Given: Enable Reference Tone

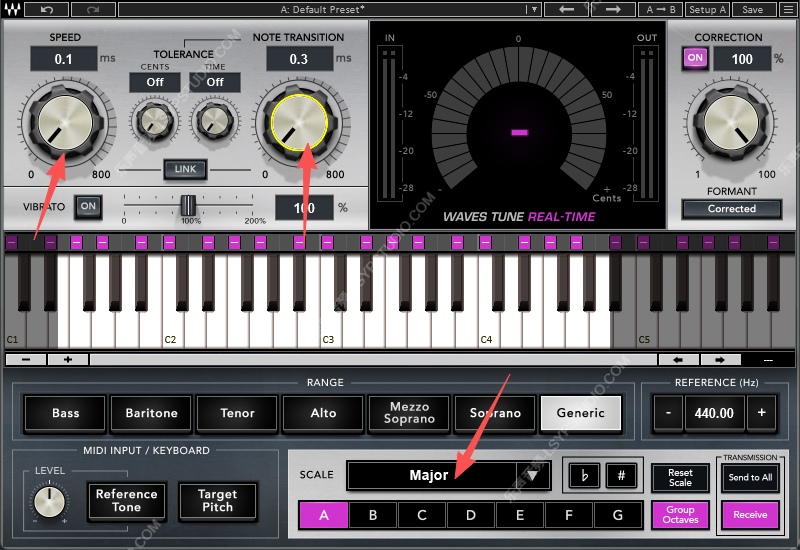Looking at the screenshot, I should click(127, 501).
